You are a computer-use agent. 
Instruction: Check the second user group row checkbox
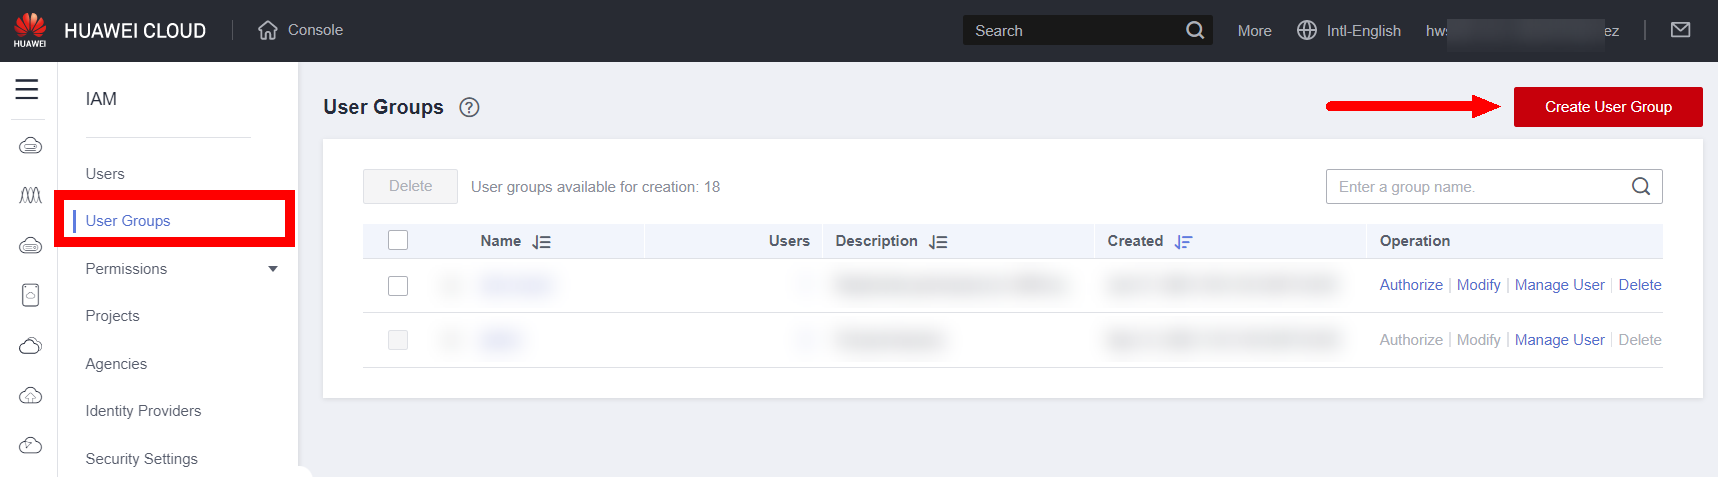coord(398,340)
